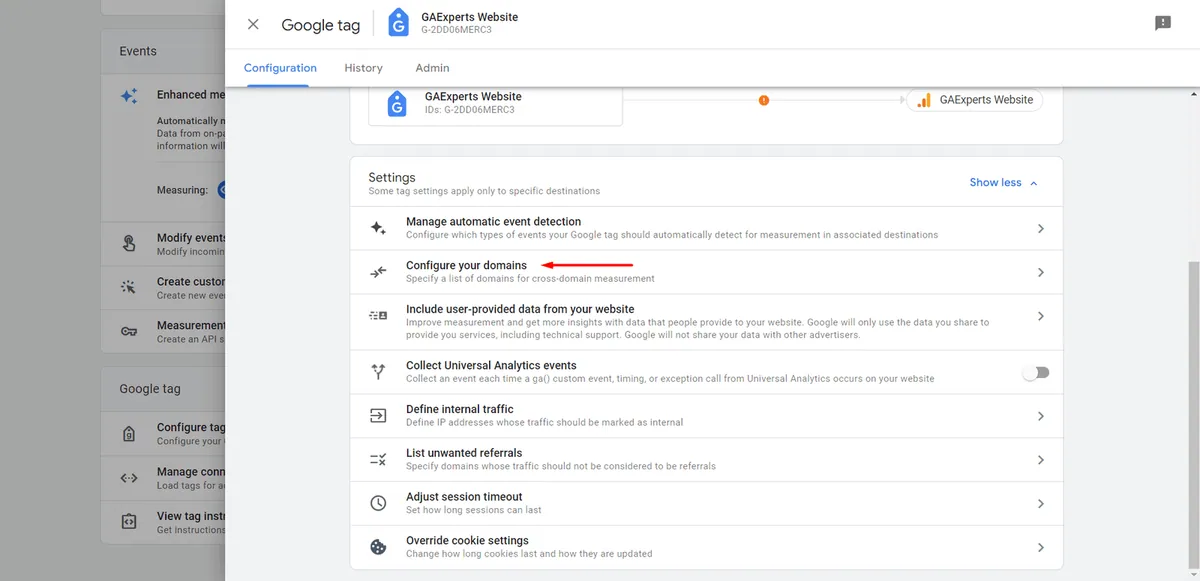Screen dimensions: 1200x581
Task: Click the sparkle icon for automatic event detection
Action: click(378, 228)
